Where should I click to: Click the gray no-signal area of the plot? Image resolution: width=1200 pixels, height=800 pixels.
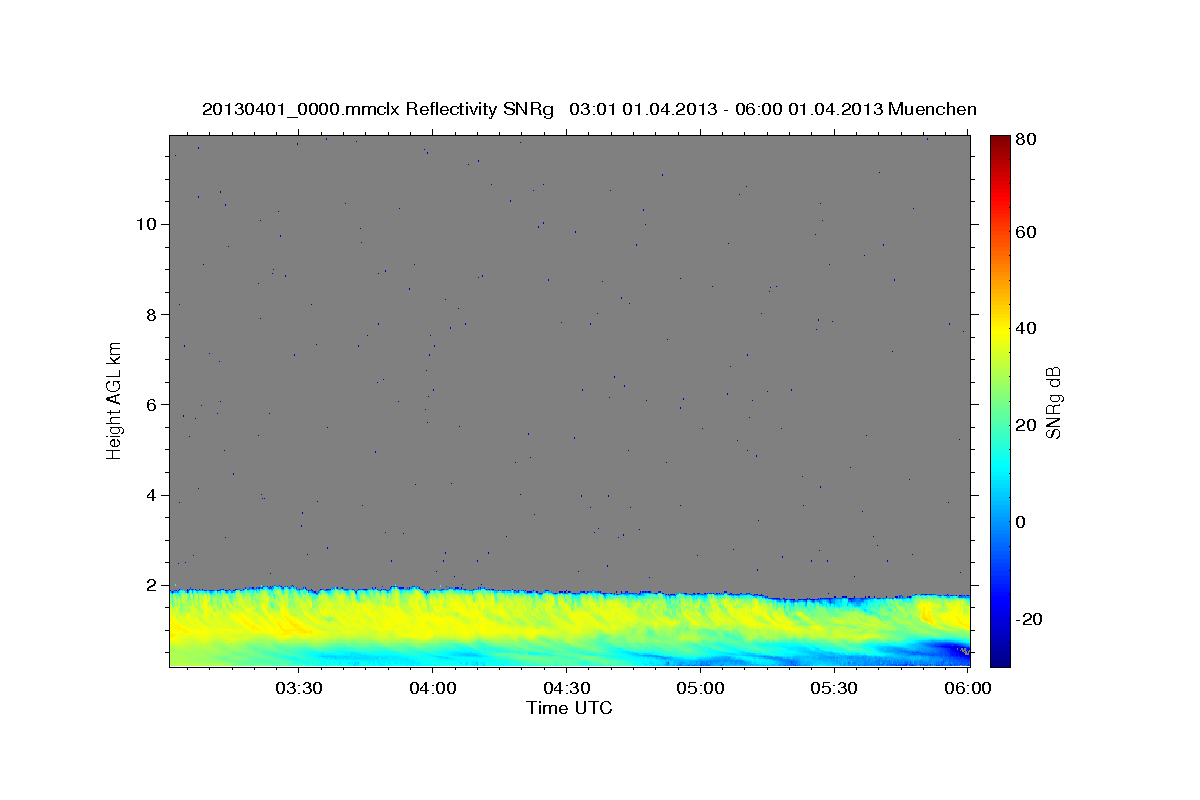[570, 360]
